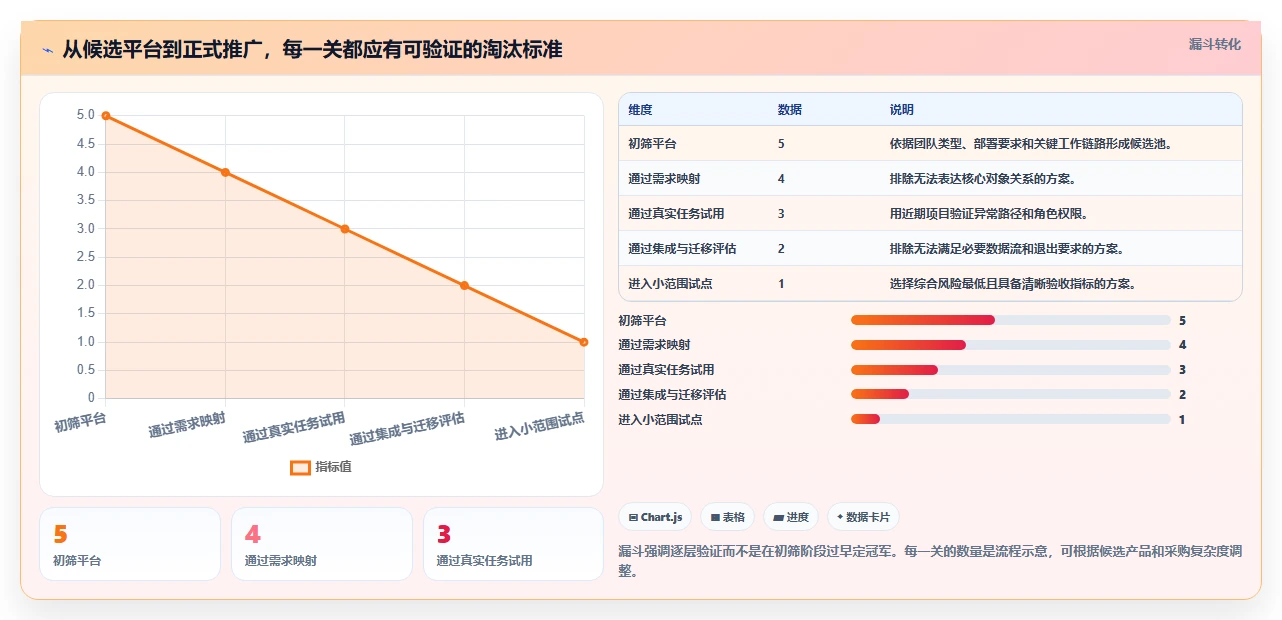
Task: Click the 通过需求映射 progress bar
Action: click(1010, 345)
